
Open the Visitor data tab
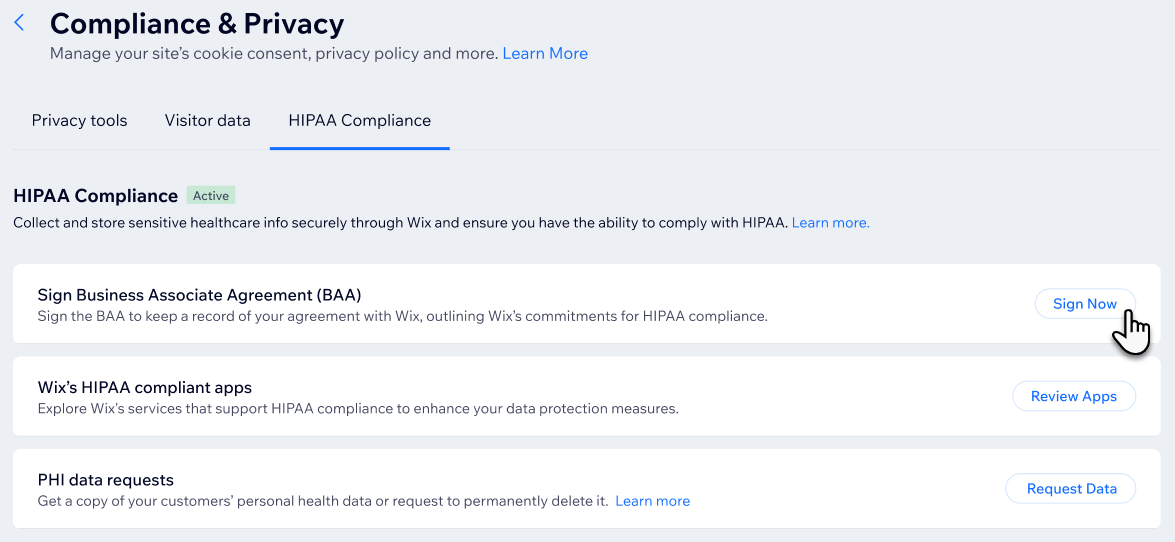(208, 120)
